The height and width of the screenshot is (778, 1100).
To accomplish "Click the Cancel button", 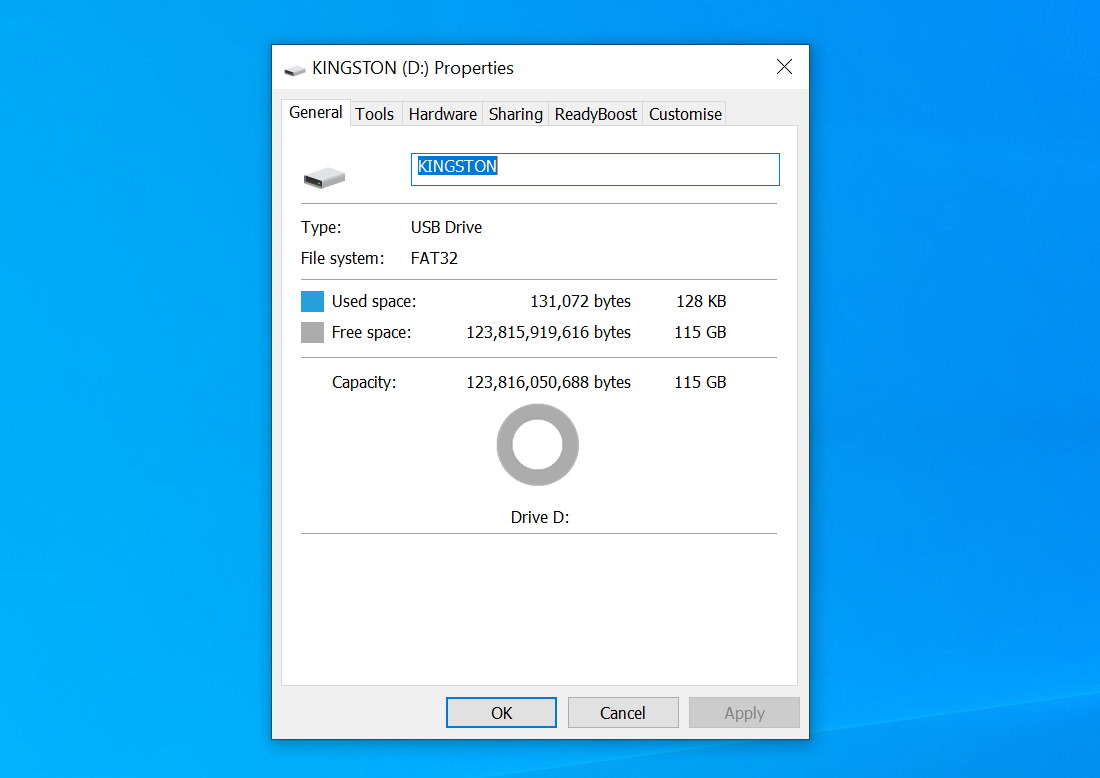I will click(x=623, y=713).
